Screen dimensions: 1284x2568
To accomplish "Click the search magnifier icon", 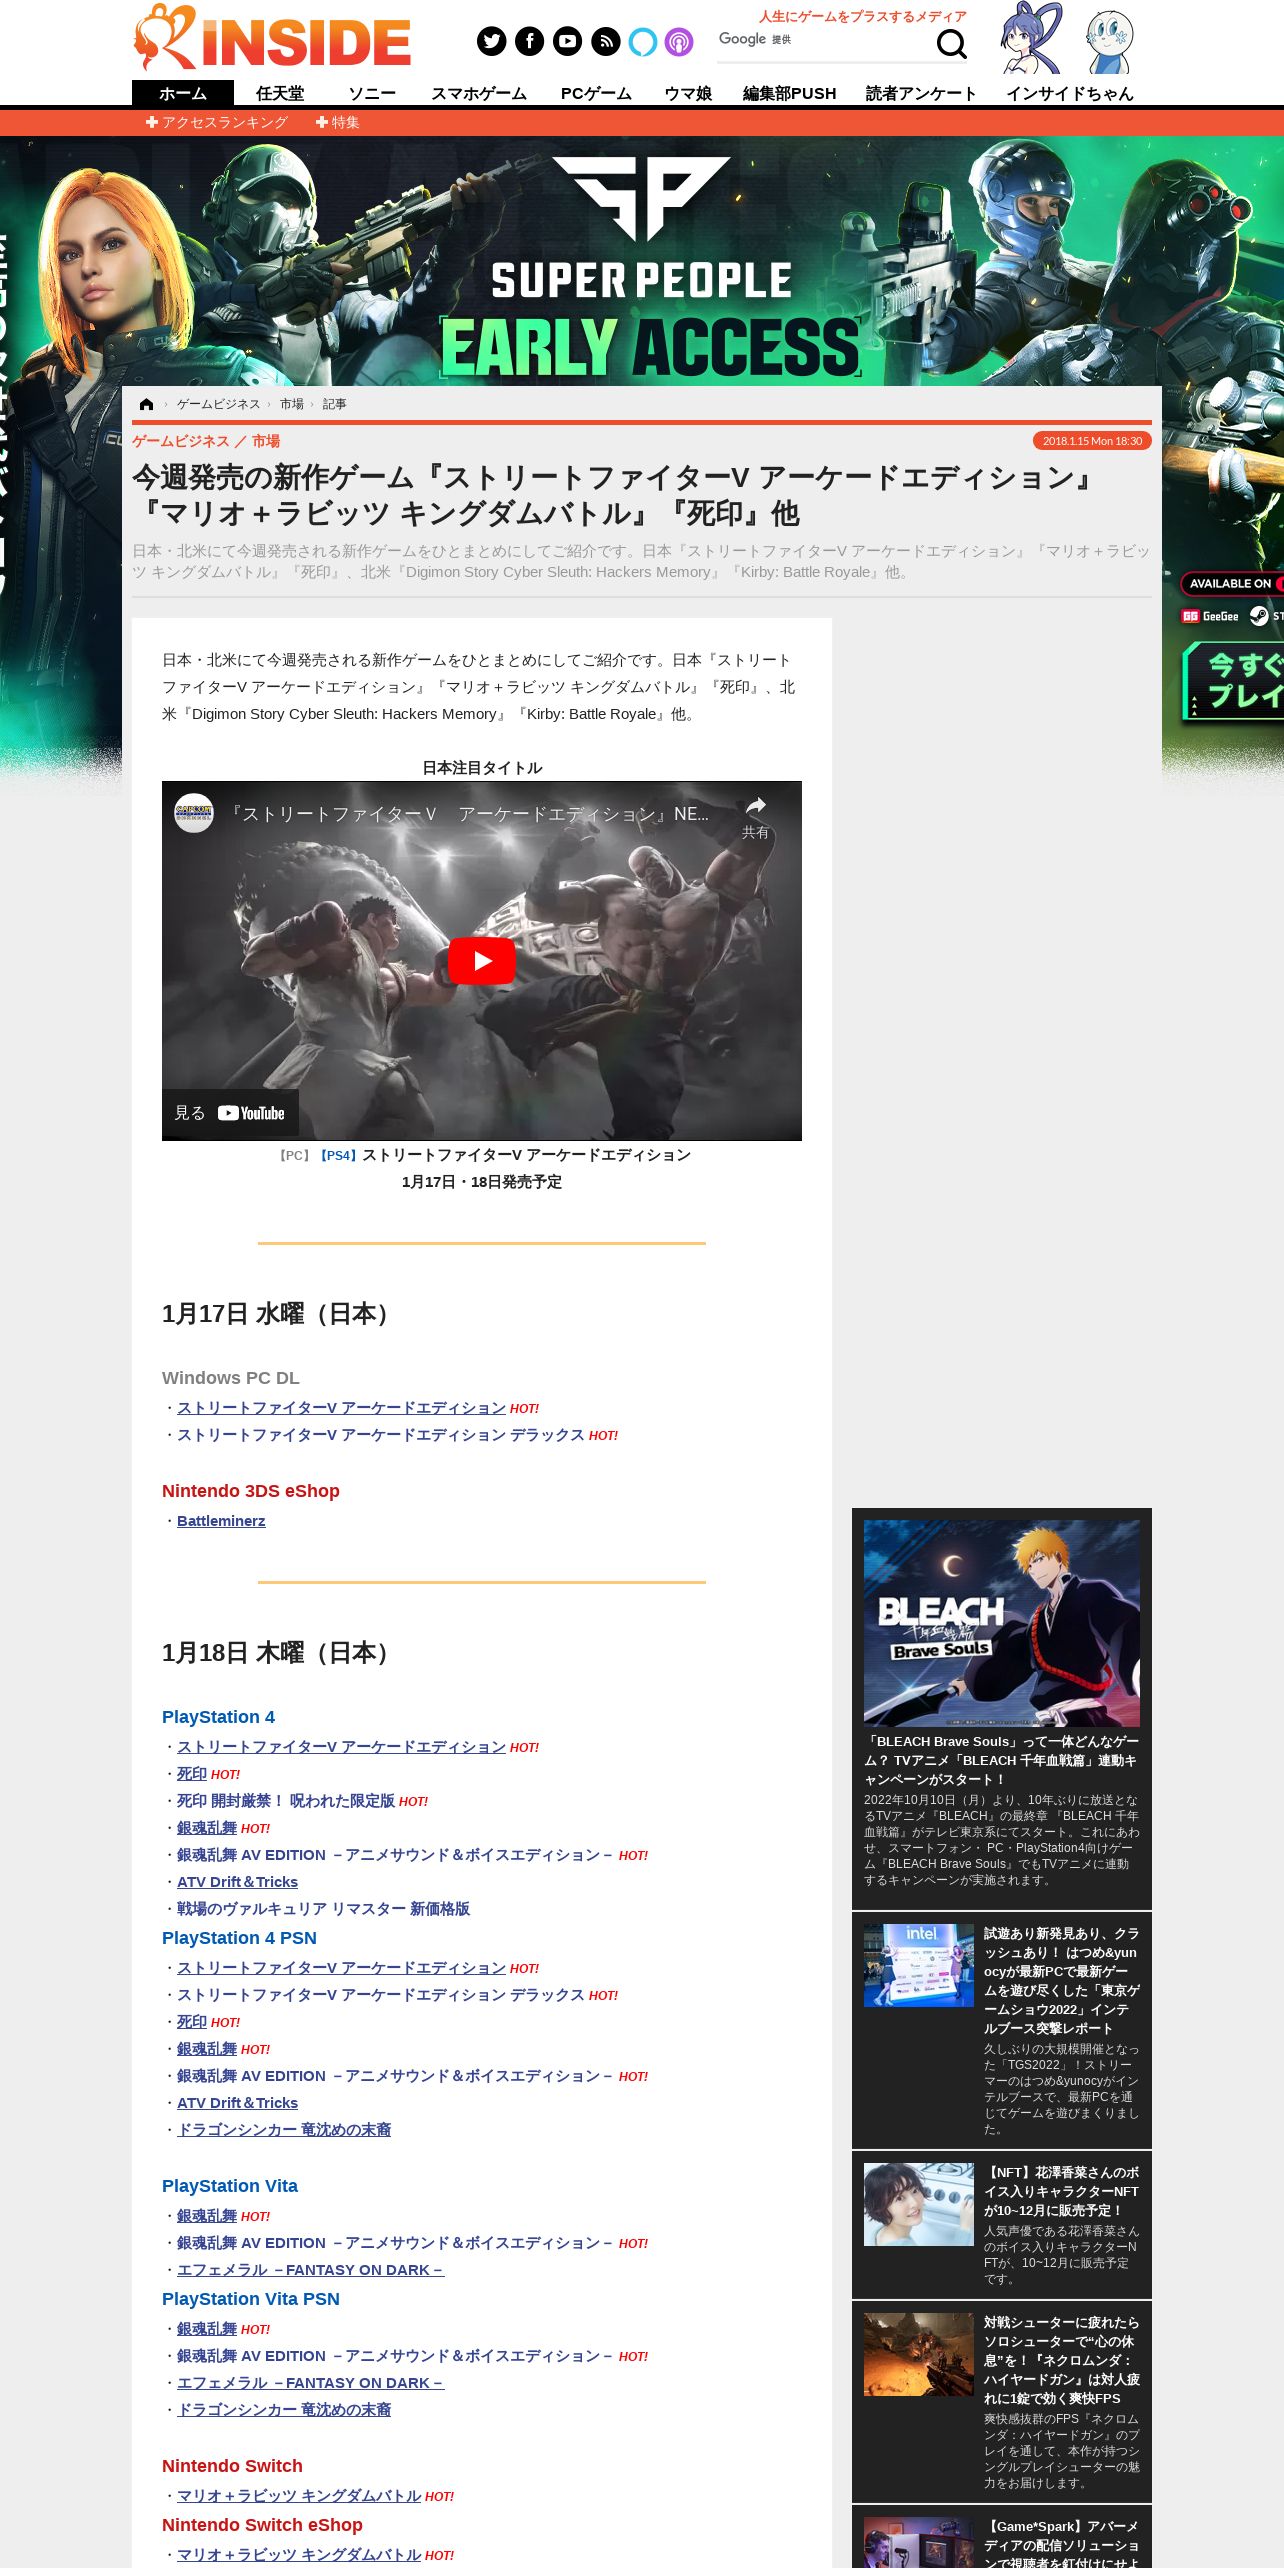I will (x=951, y=43).
